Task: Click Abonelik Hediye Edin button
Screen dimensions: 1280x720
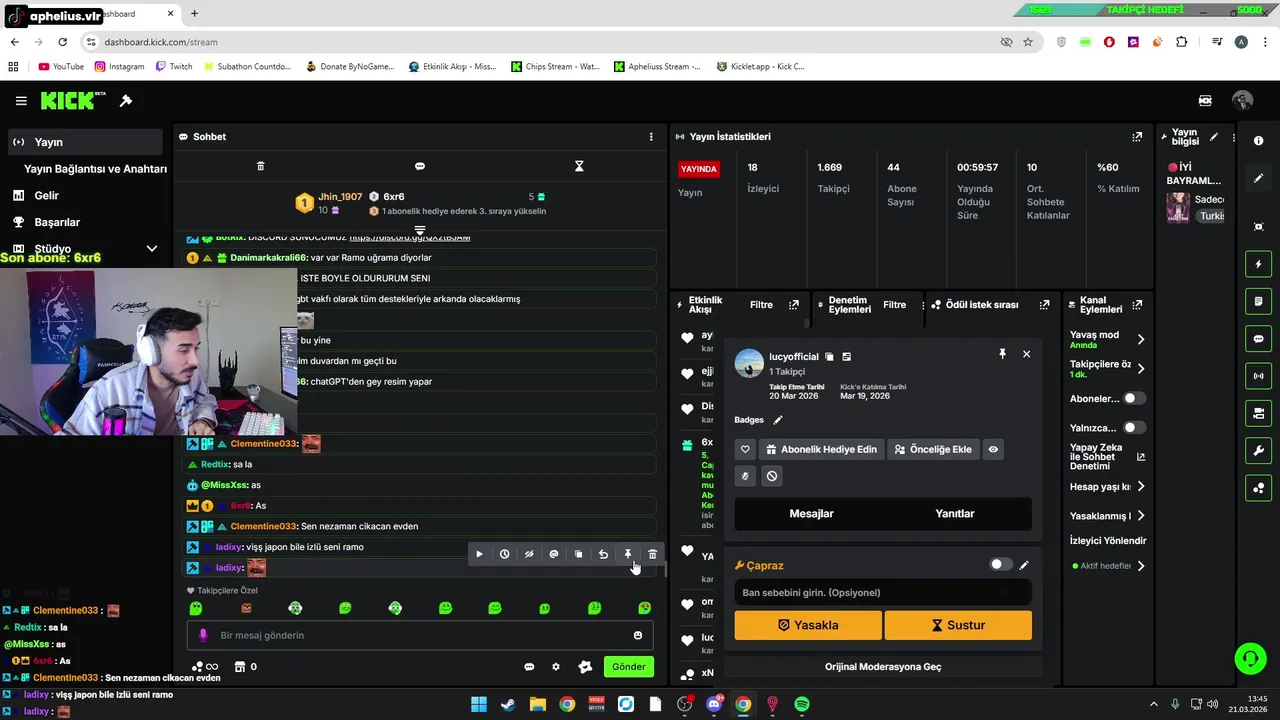Action: [821, 450]
